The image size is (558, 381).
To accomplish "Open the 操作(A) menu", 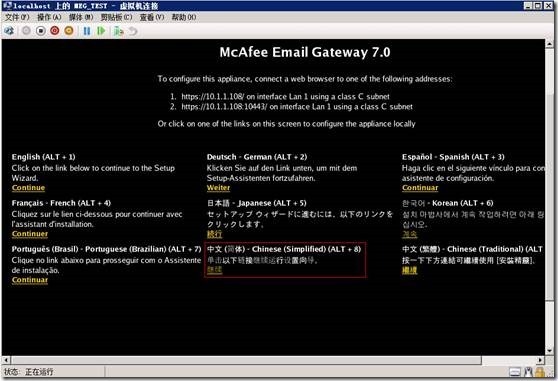I will tap(49, 17).
